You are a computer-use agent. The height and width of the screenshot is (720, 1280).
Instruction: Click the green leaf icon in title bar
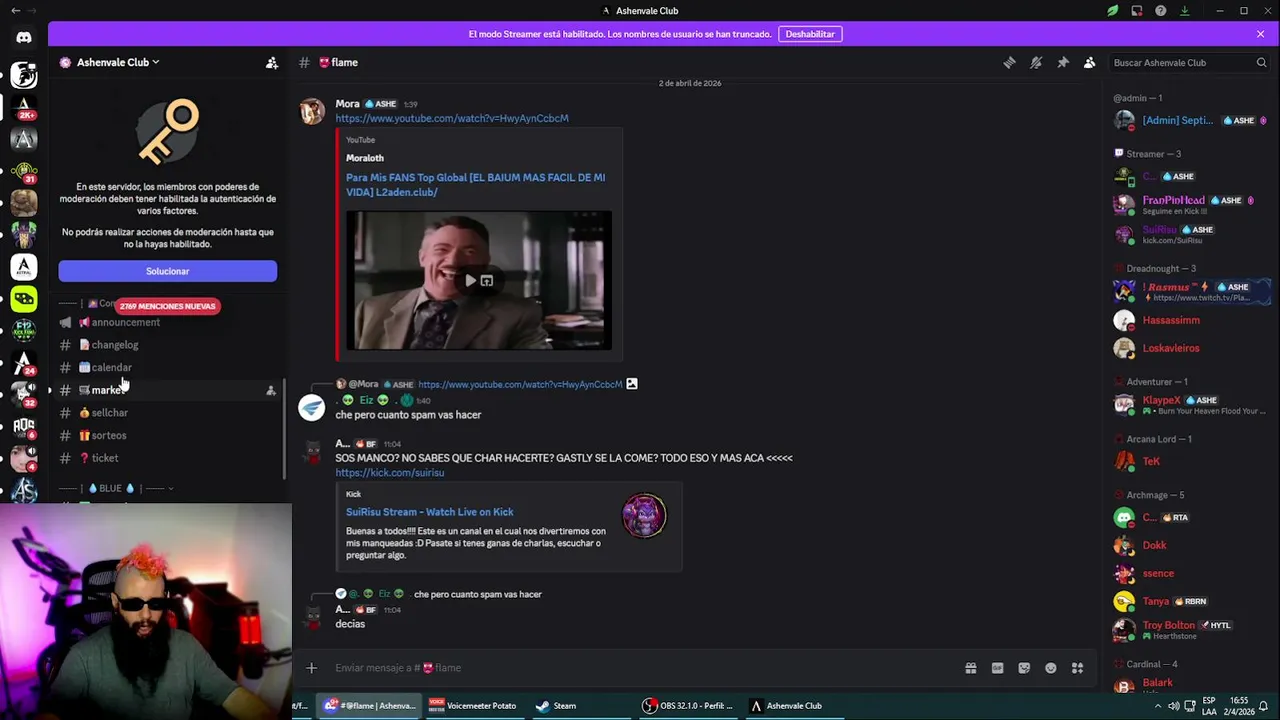click(1112, 11)
